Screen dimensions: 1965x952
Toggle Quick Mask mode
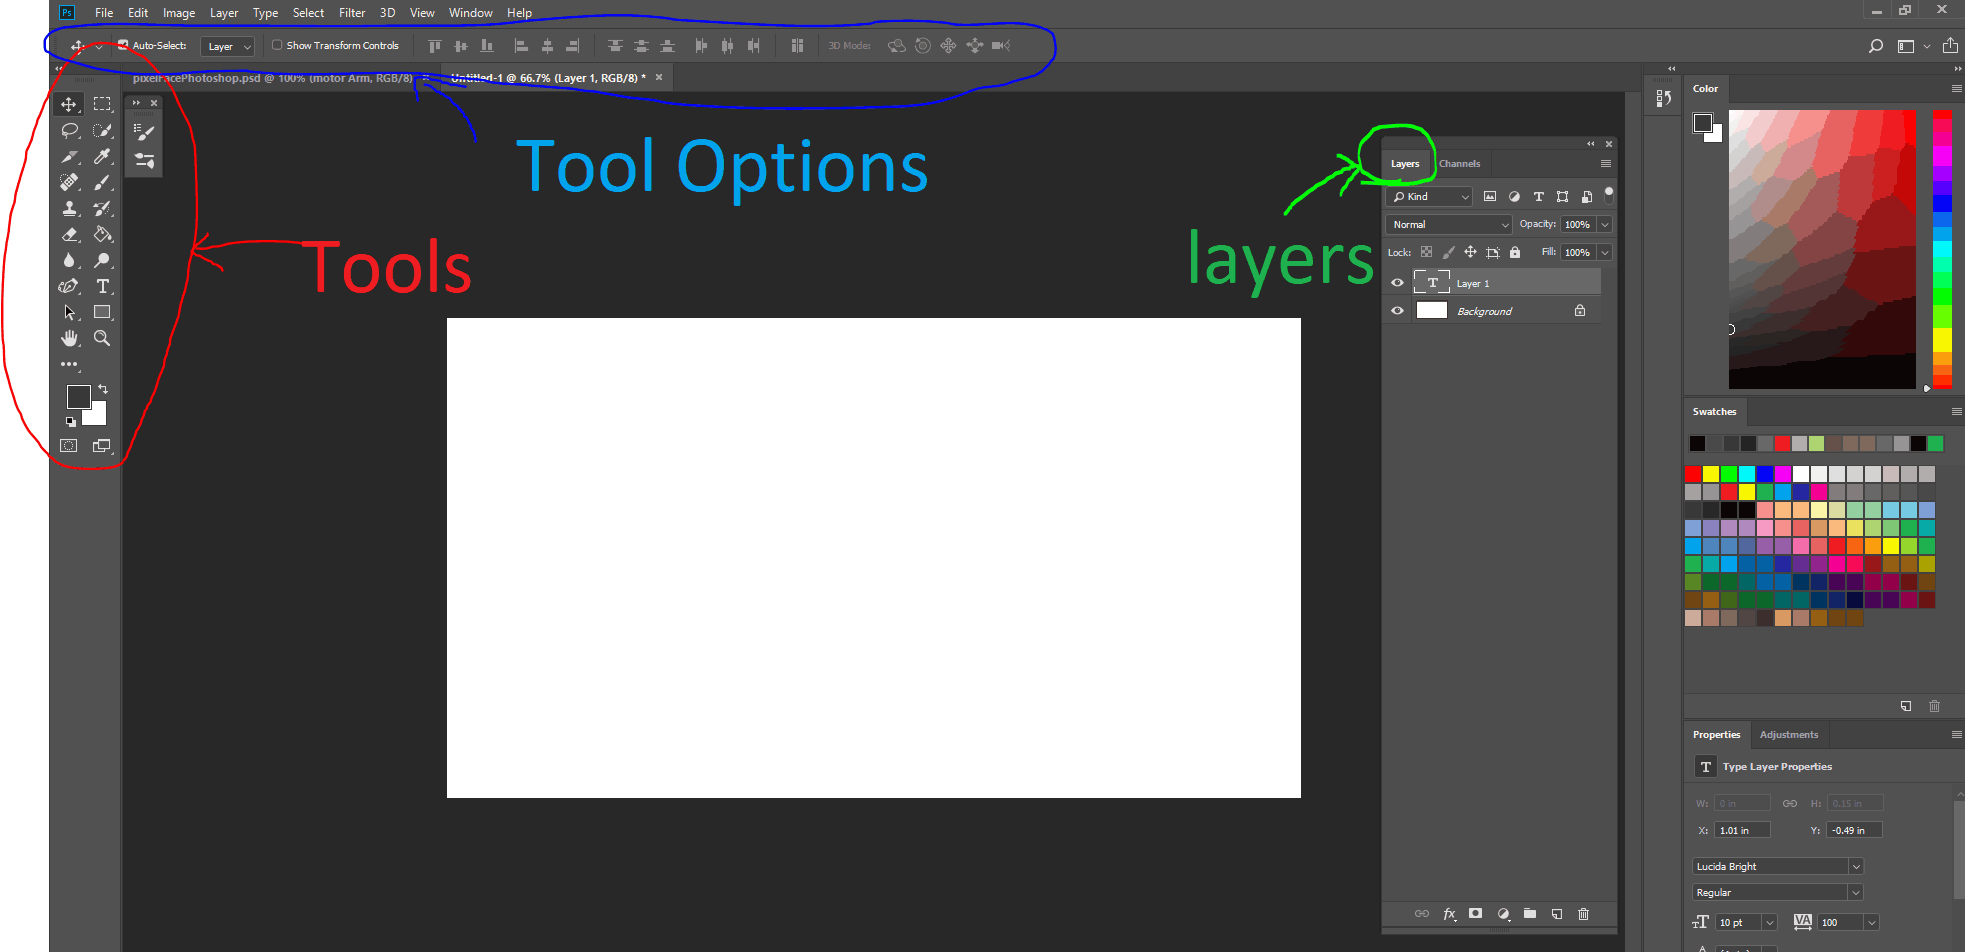click(69, 446)
